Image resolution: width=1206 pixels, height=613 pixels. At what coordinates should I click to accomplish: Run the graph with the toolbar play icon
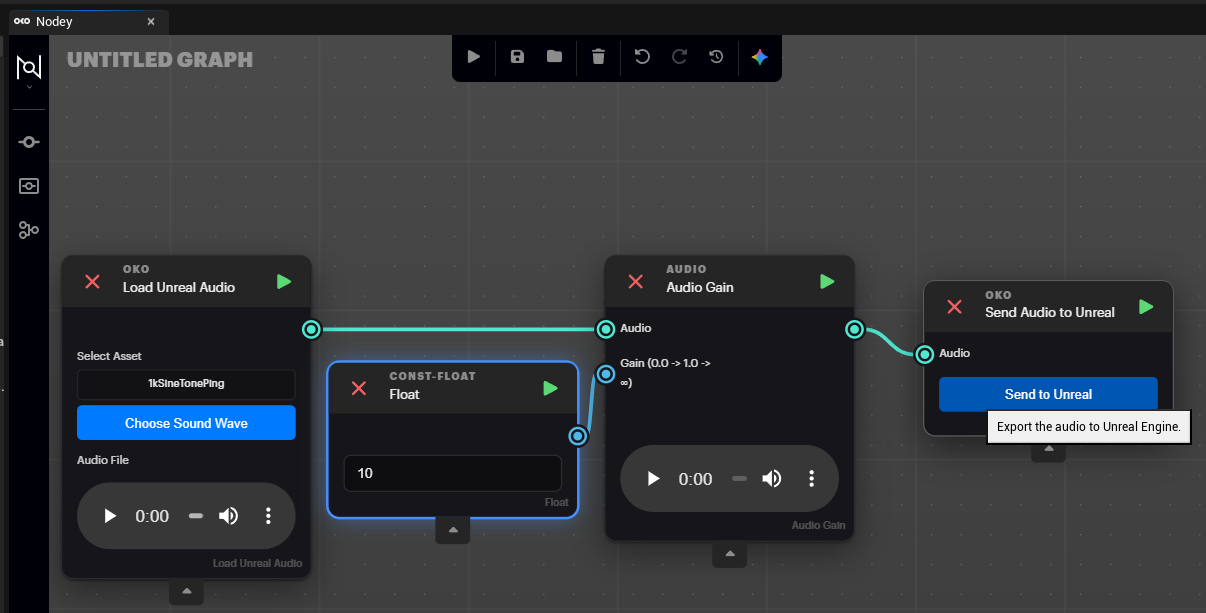tap(474, 57)
